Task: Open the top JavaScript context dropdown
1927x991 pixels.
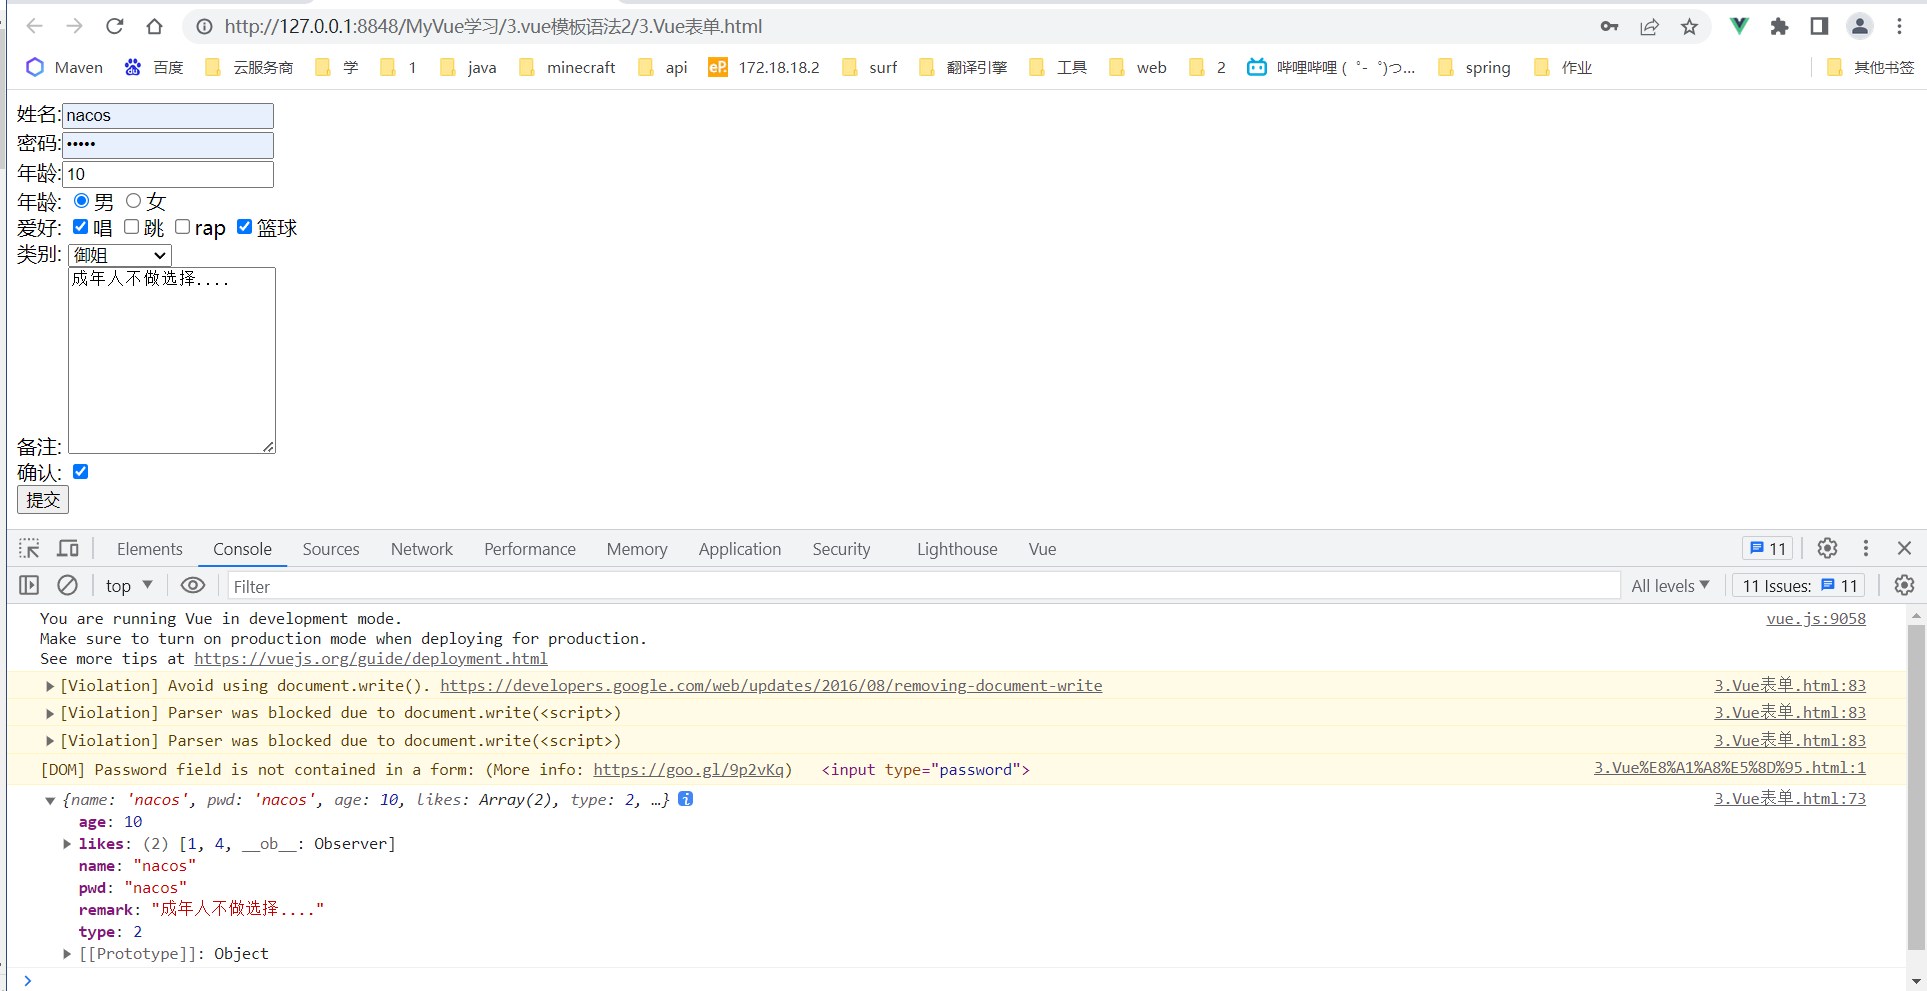Action: pos(129,586)
